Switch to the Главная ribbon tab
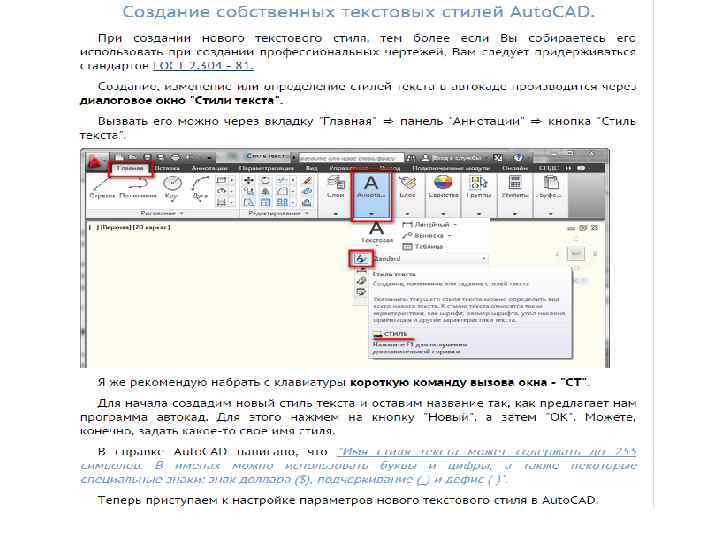This screenshot has width=720, height=540. (x=130, y=169)
